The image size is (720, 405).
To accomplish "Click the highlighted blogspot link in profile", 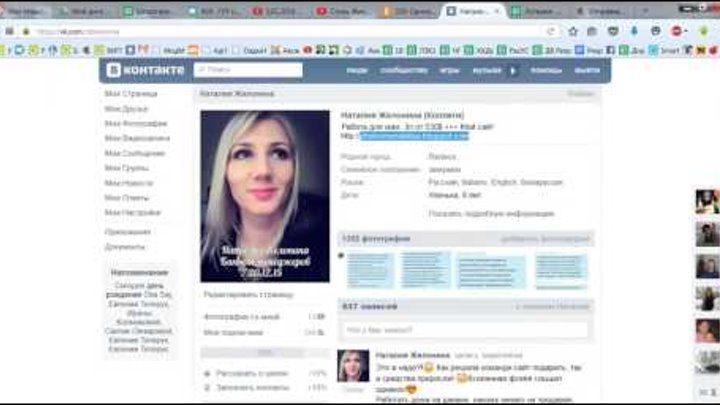I will click(x=413, y=136).
